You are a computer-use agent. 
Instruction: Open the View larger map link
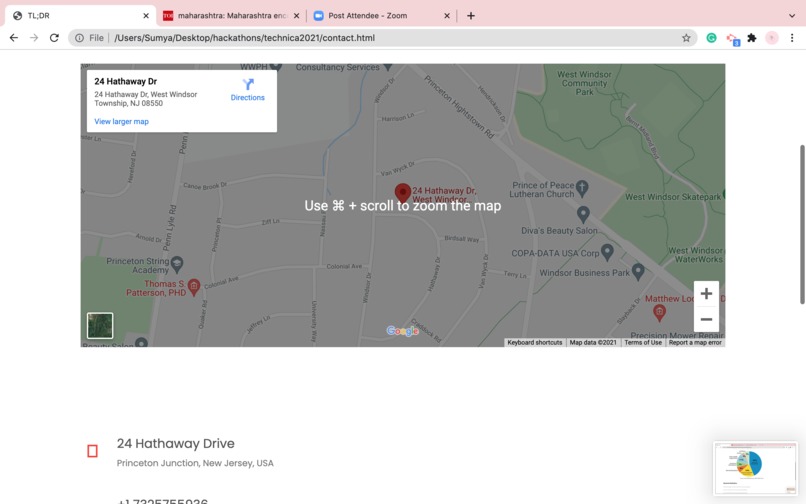tap(121, 121)
